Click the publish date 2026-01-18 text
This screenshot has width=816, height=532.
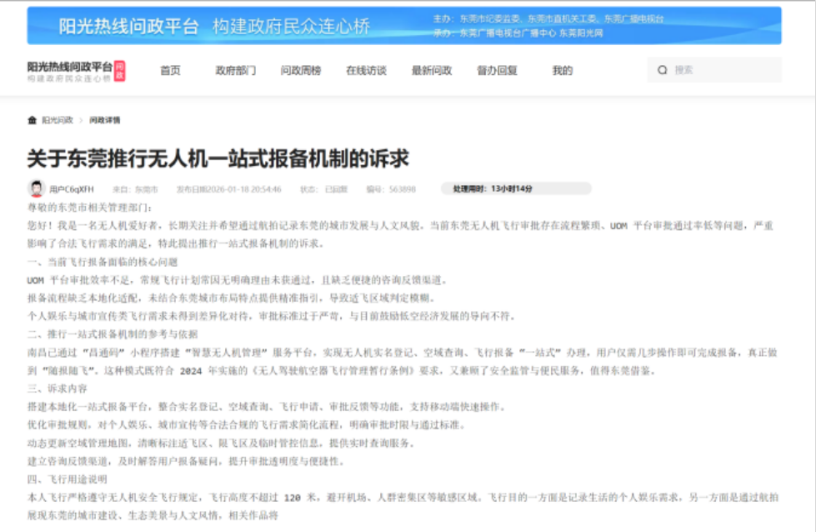tap(229, 189)
